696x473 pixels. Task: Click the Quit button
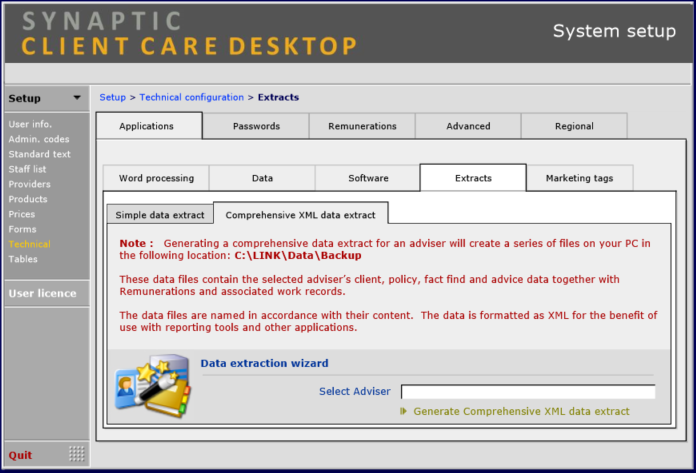(x=20, y=455)
